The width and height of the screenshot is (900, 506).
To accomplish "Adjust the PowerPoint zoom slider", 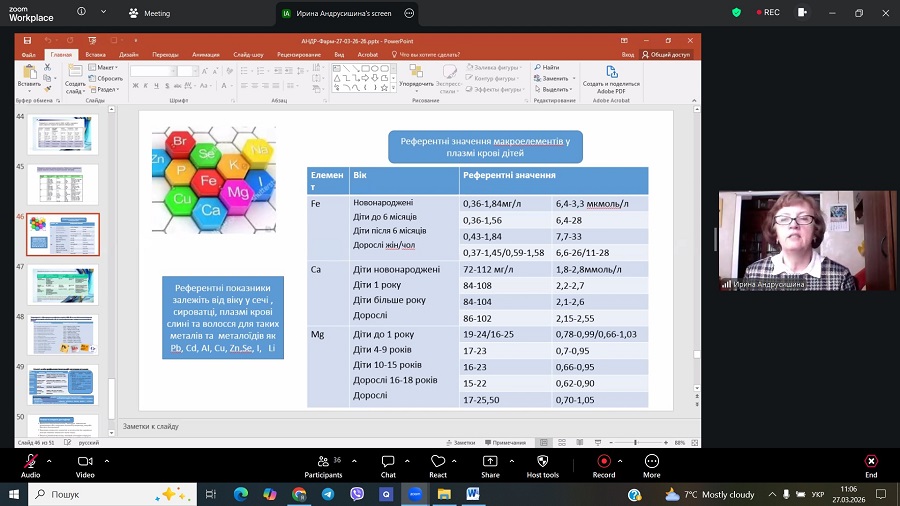I will coord(636,442).
